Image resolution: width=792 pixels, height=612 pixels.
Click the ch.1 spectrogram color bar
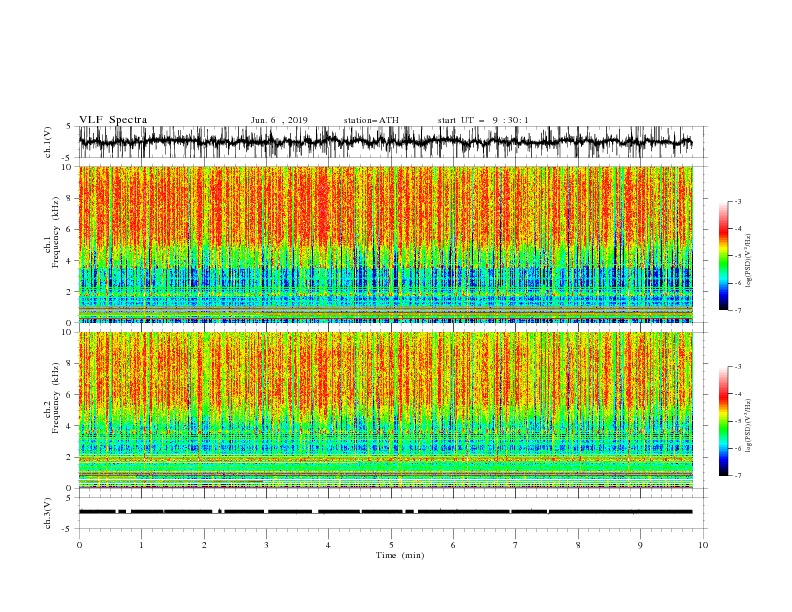723,256
